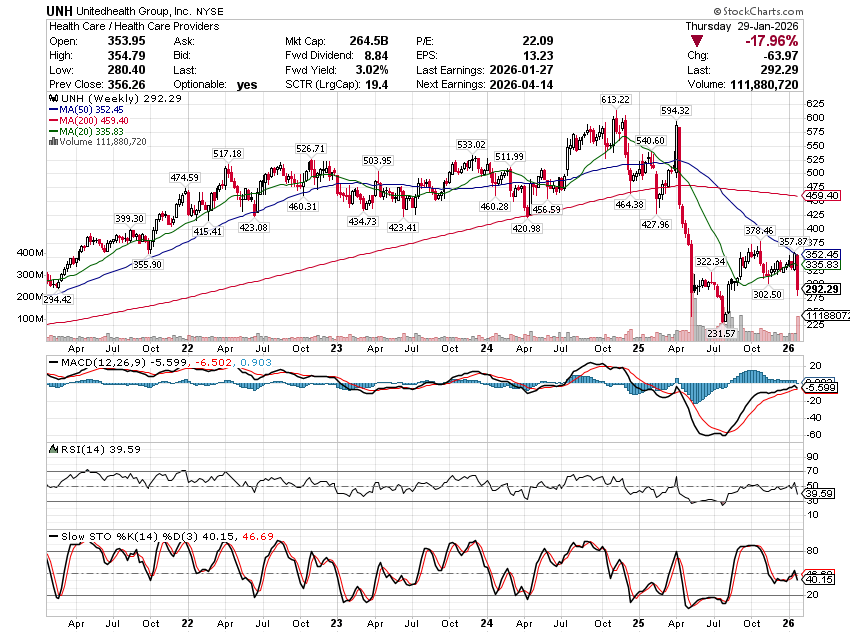The width and height of the screenshot is (850, 633).
Task: Click the Volume 111,880,720 legend text
Action: point(102,142)
